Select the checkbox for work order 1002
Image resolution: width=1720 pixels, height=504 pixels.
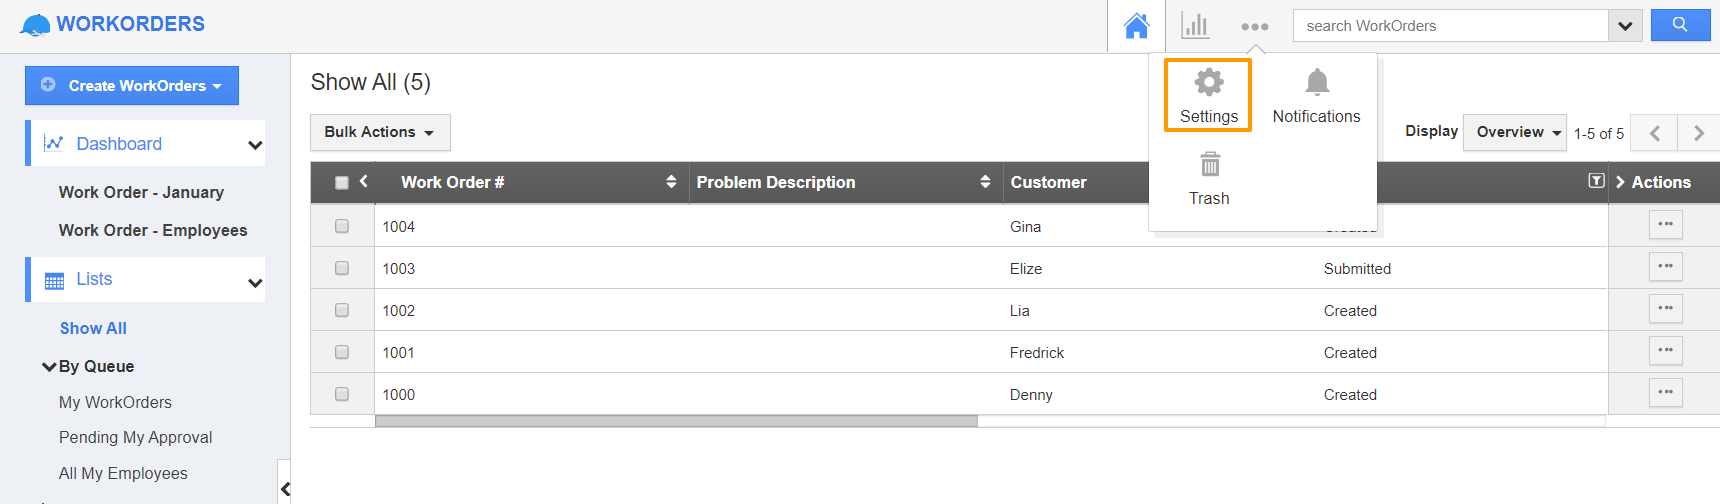342,310
